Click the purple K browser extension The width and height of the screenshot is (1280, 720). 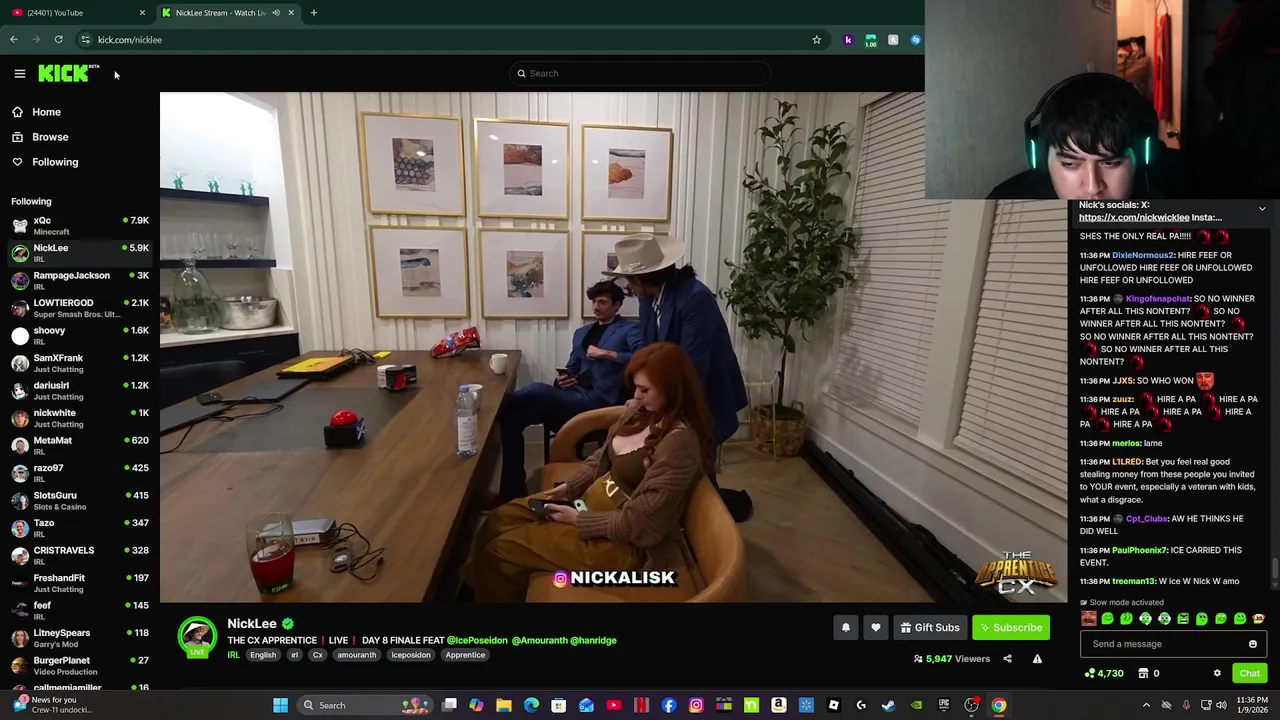(848, 40)
